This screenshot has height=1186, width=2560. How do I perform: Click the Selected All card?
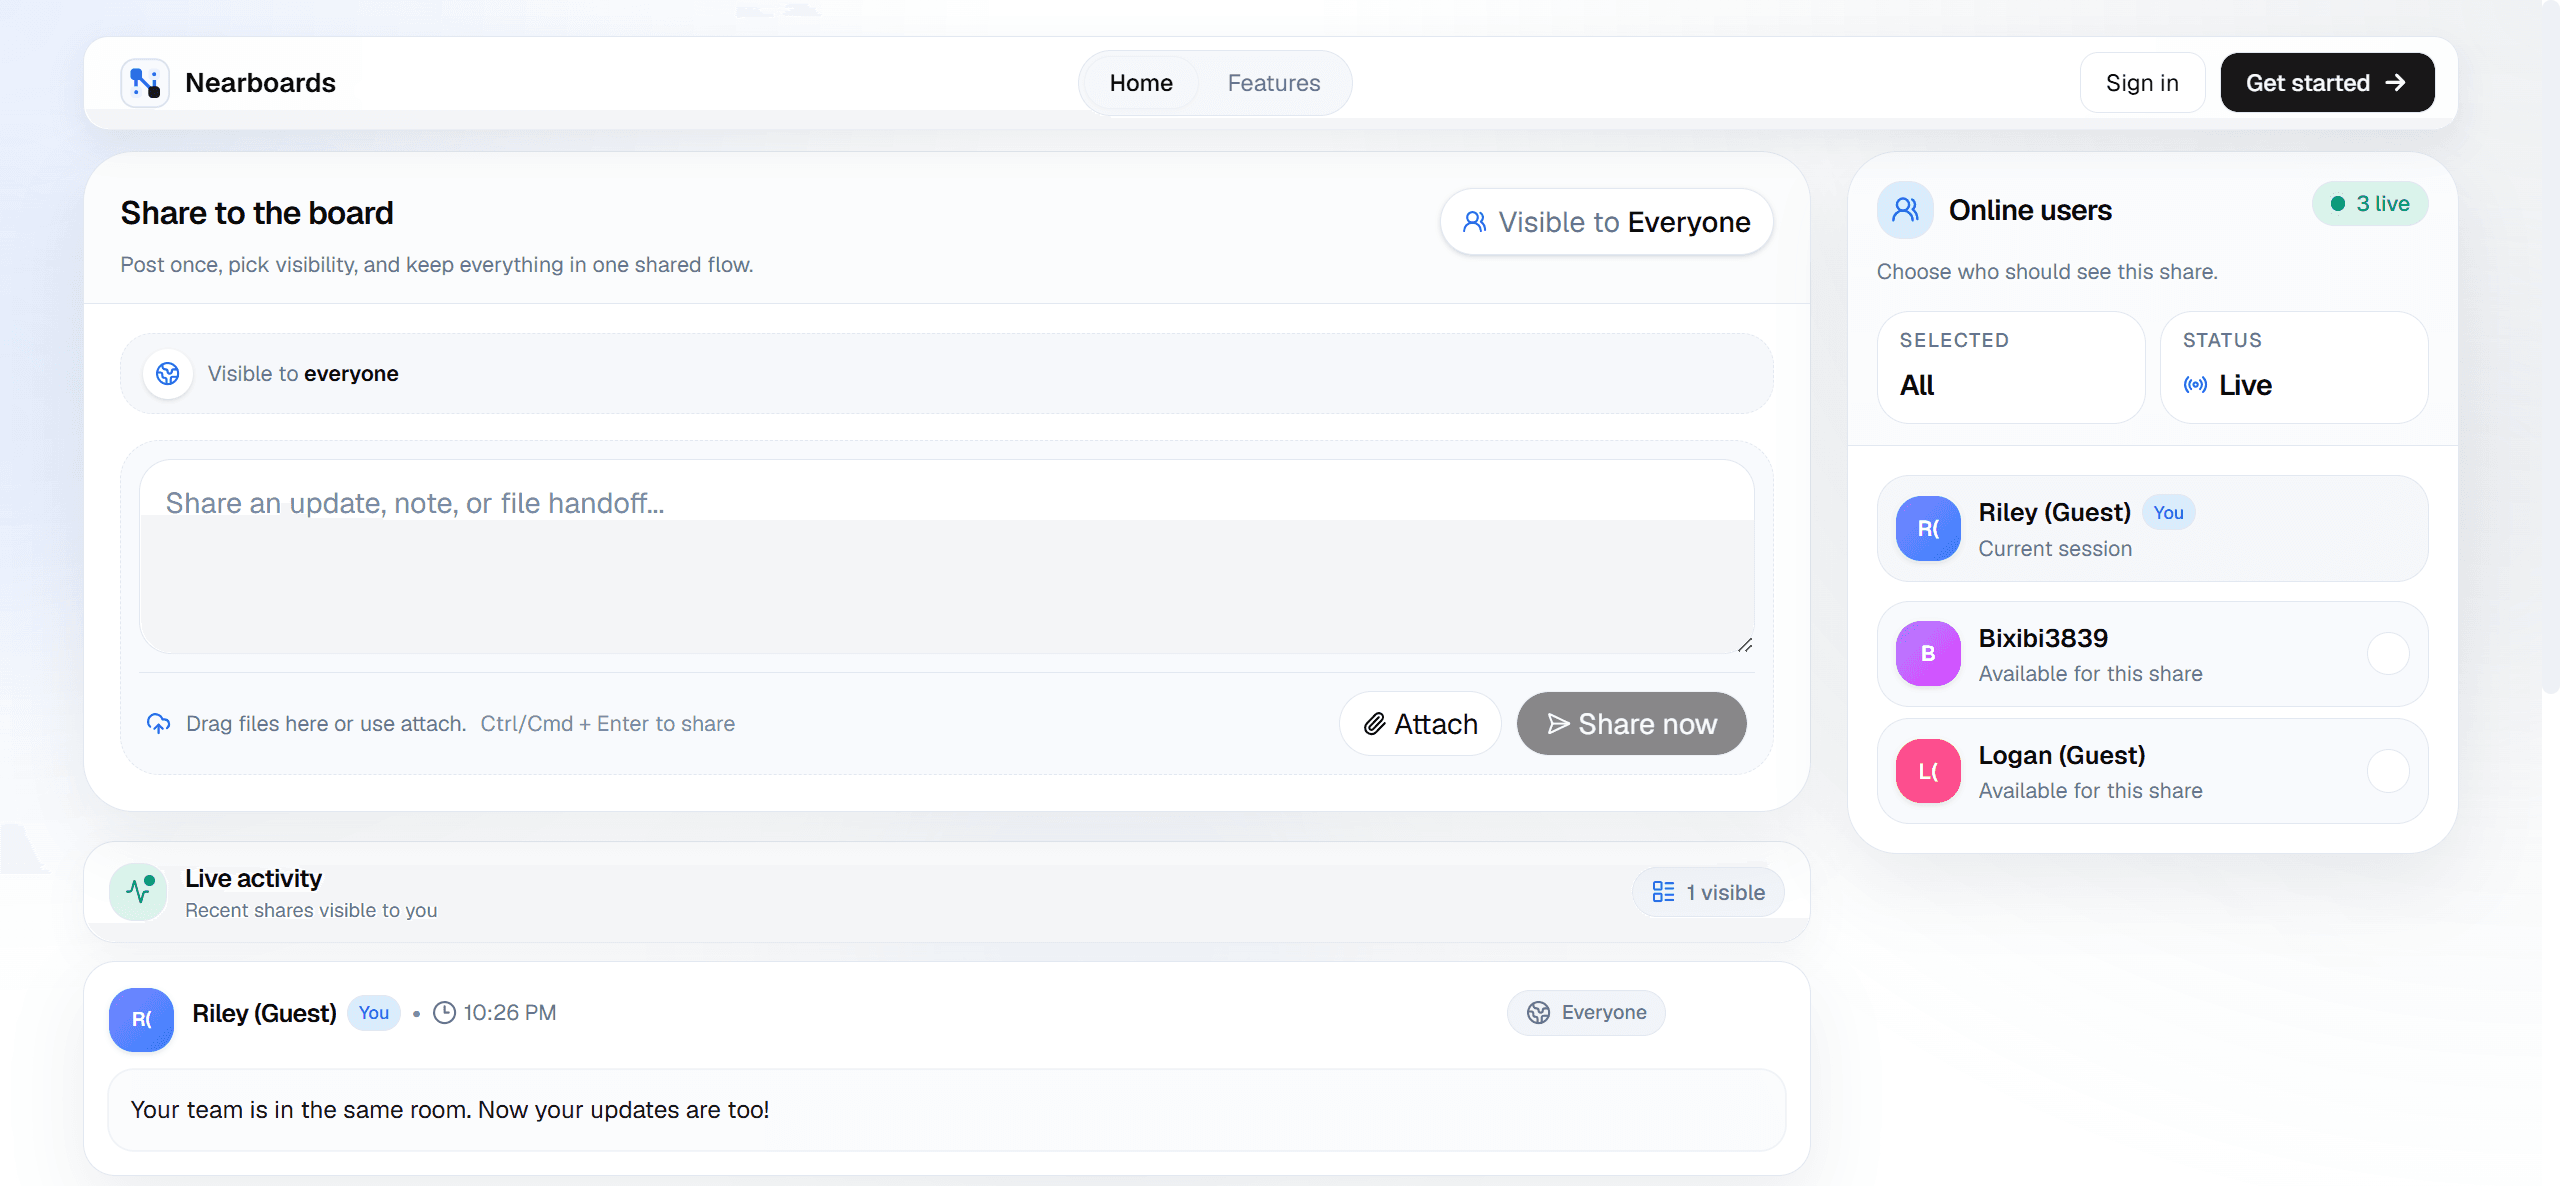click(2011, 367)
